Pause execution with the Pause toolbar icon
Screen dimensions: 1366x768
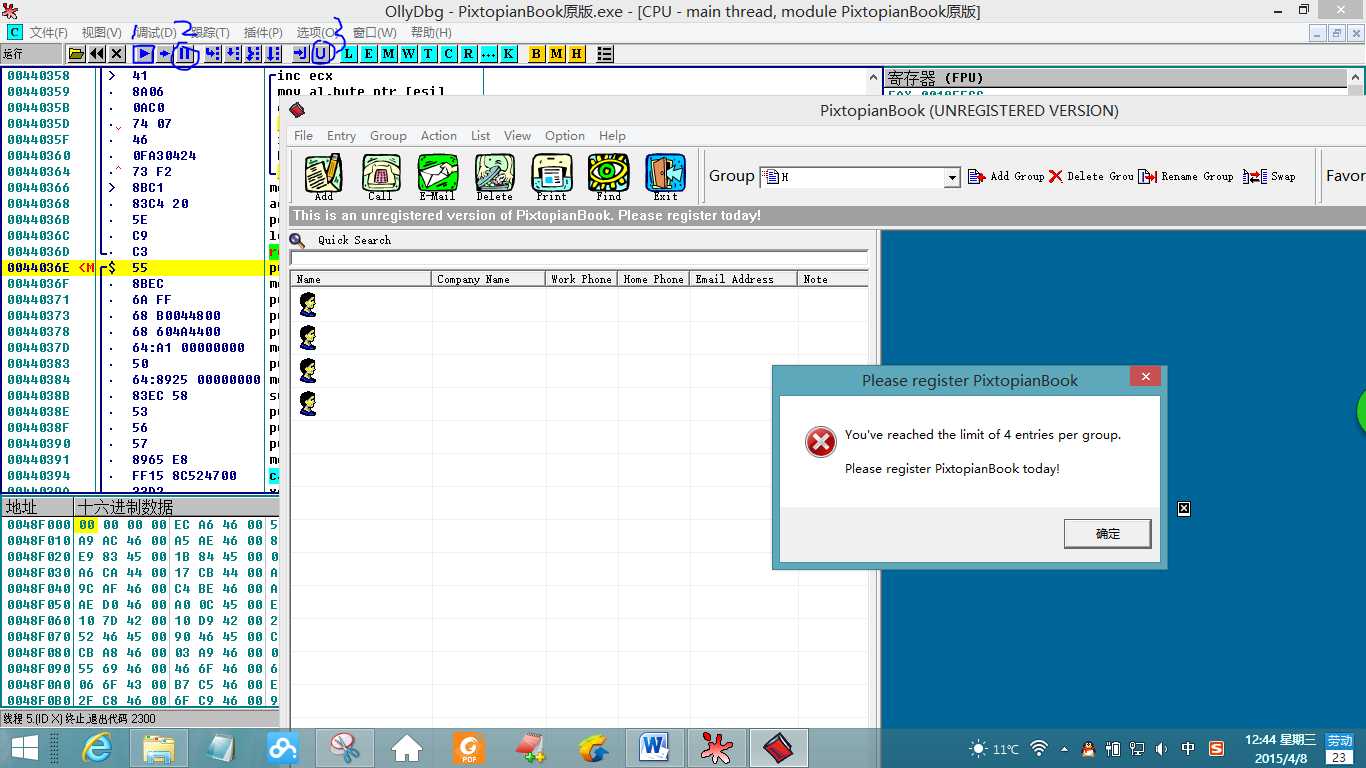pyautogui.click(x=185, y=54)
